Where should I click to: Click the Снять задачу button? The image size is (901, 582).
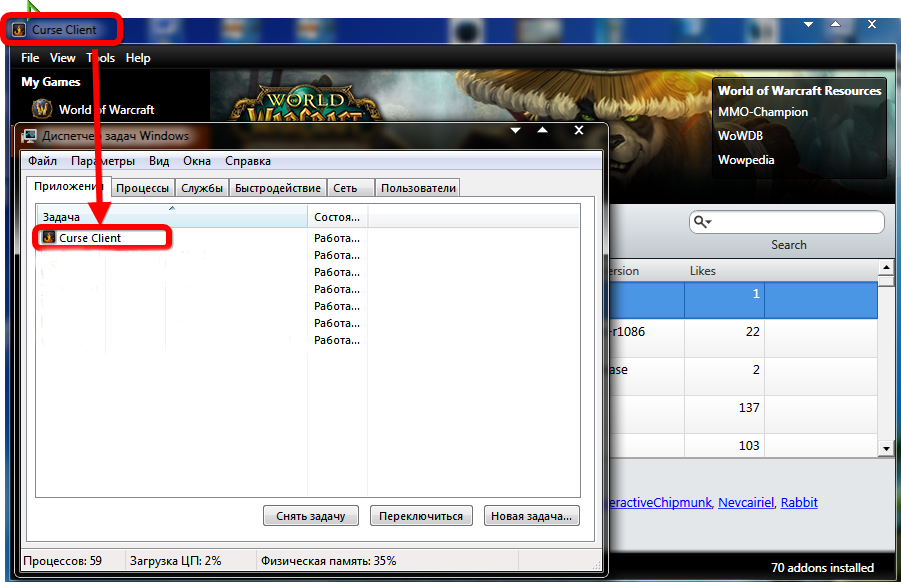click(311, 516)
